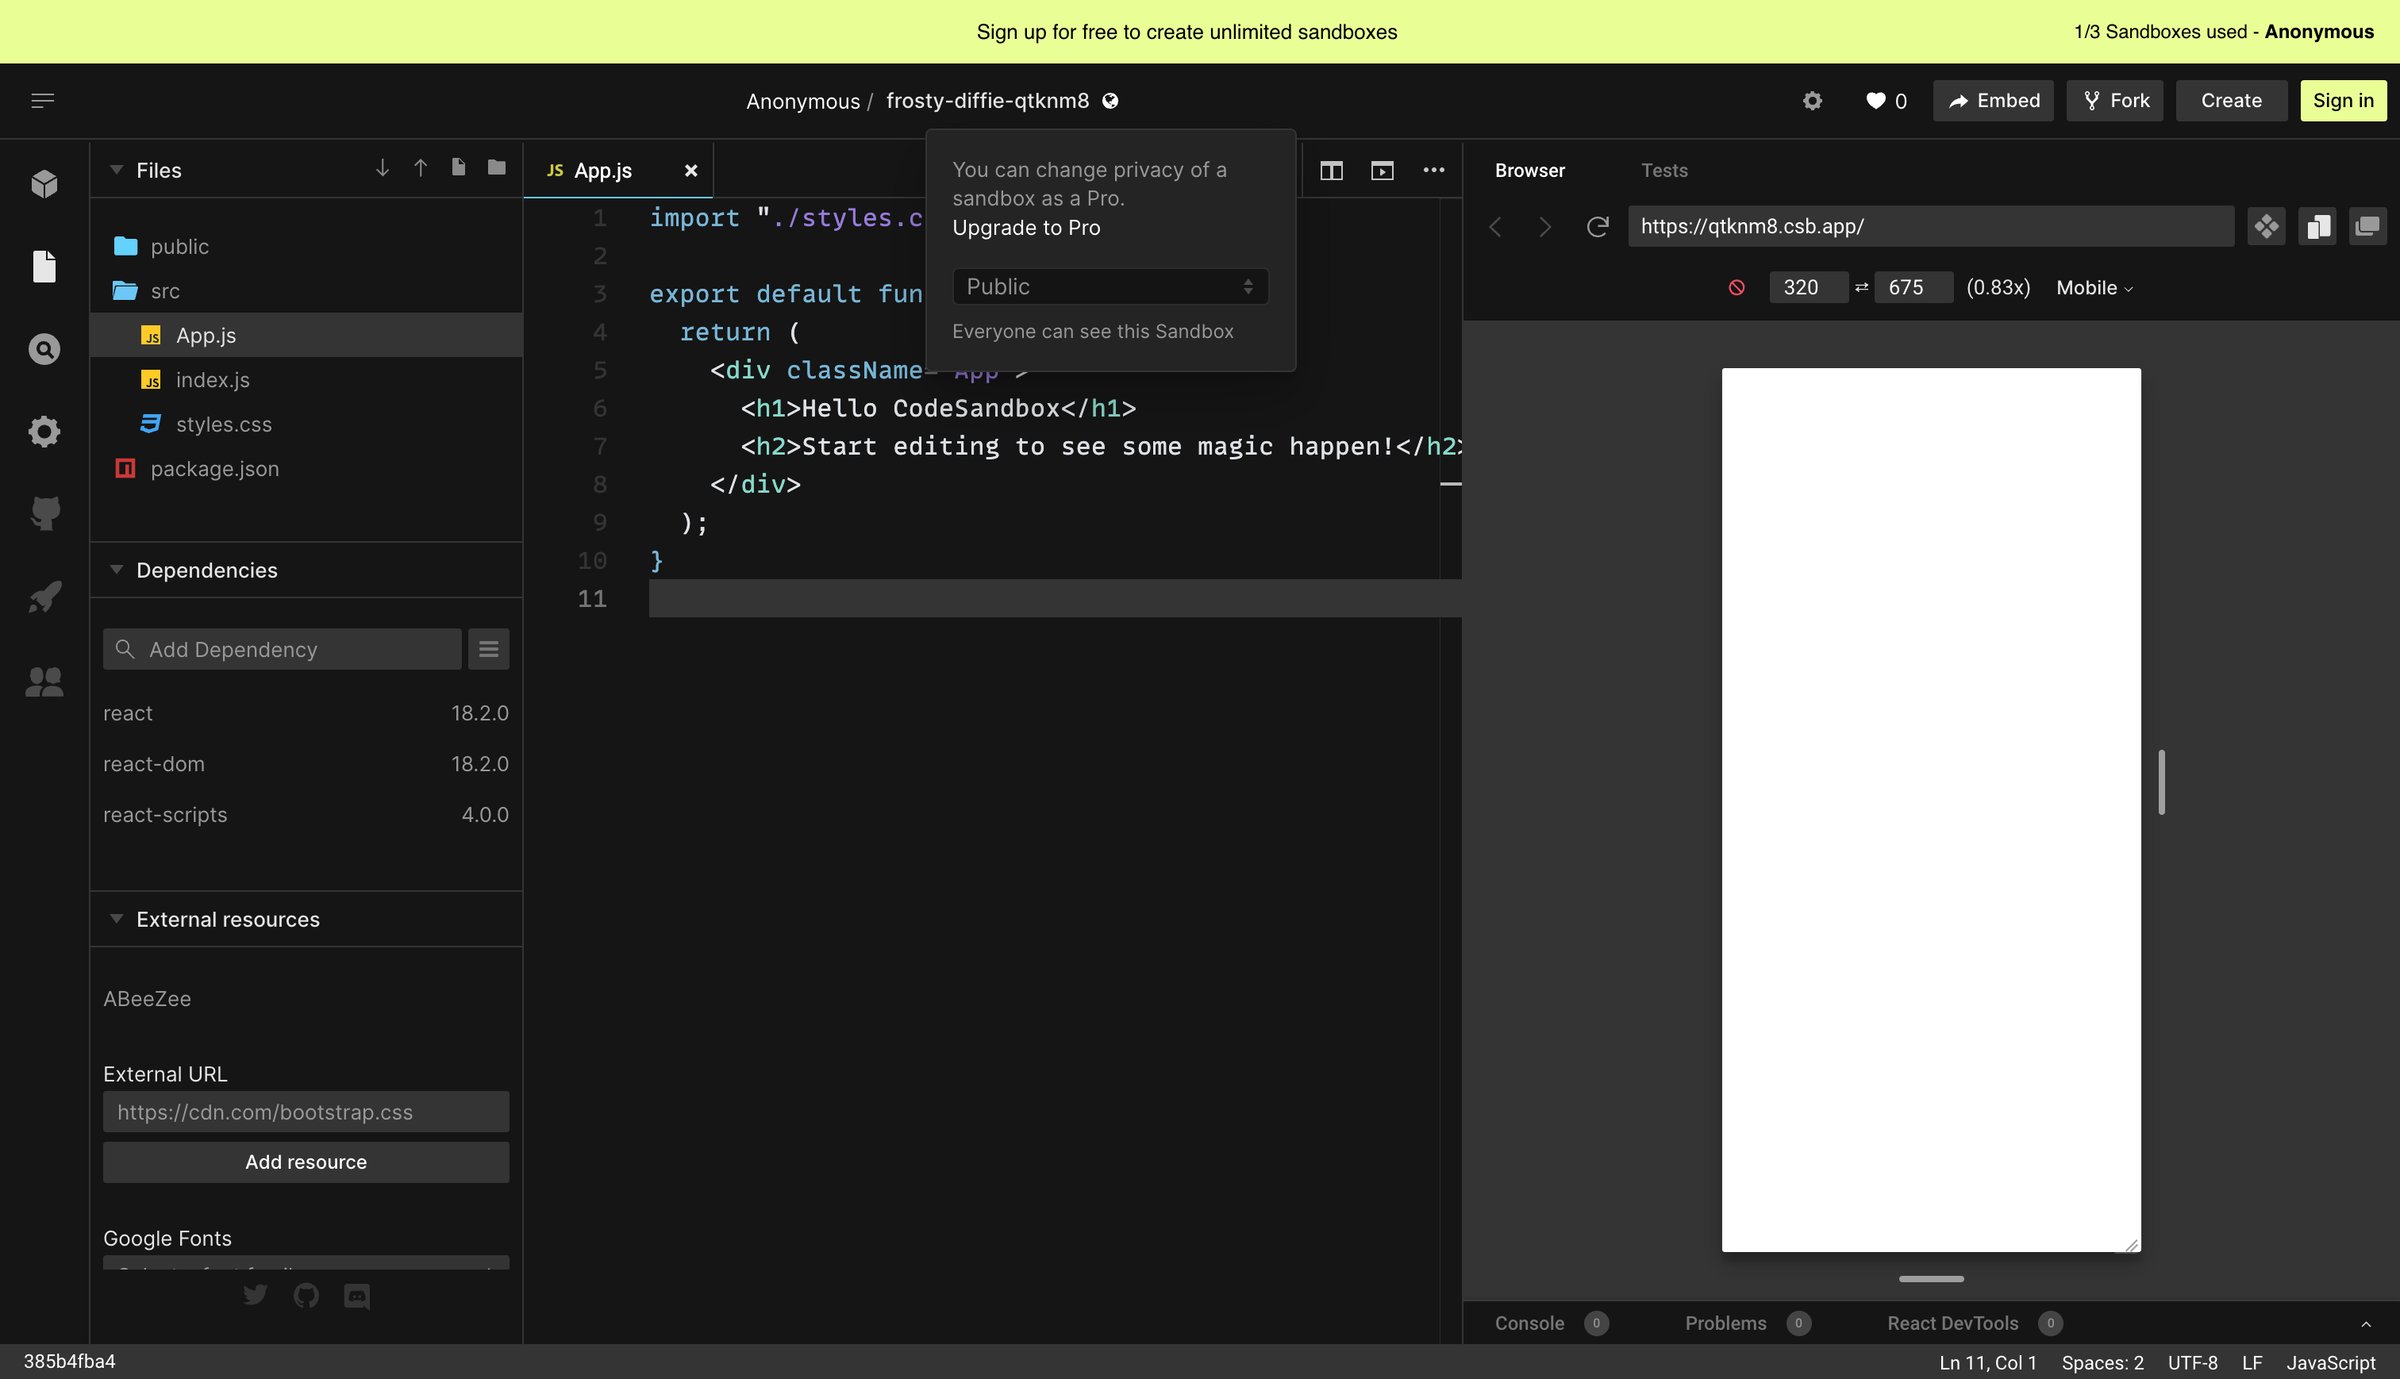Grab the preview right-edge resize handle
Image resolution: width=2400 pixels, height=1379 pixels.
[x=2161, y=781]
